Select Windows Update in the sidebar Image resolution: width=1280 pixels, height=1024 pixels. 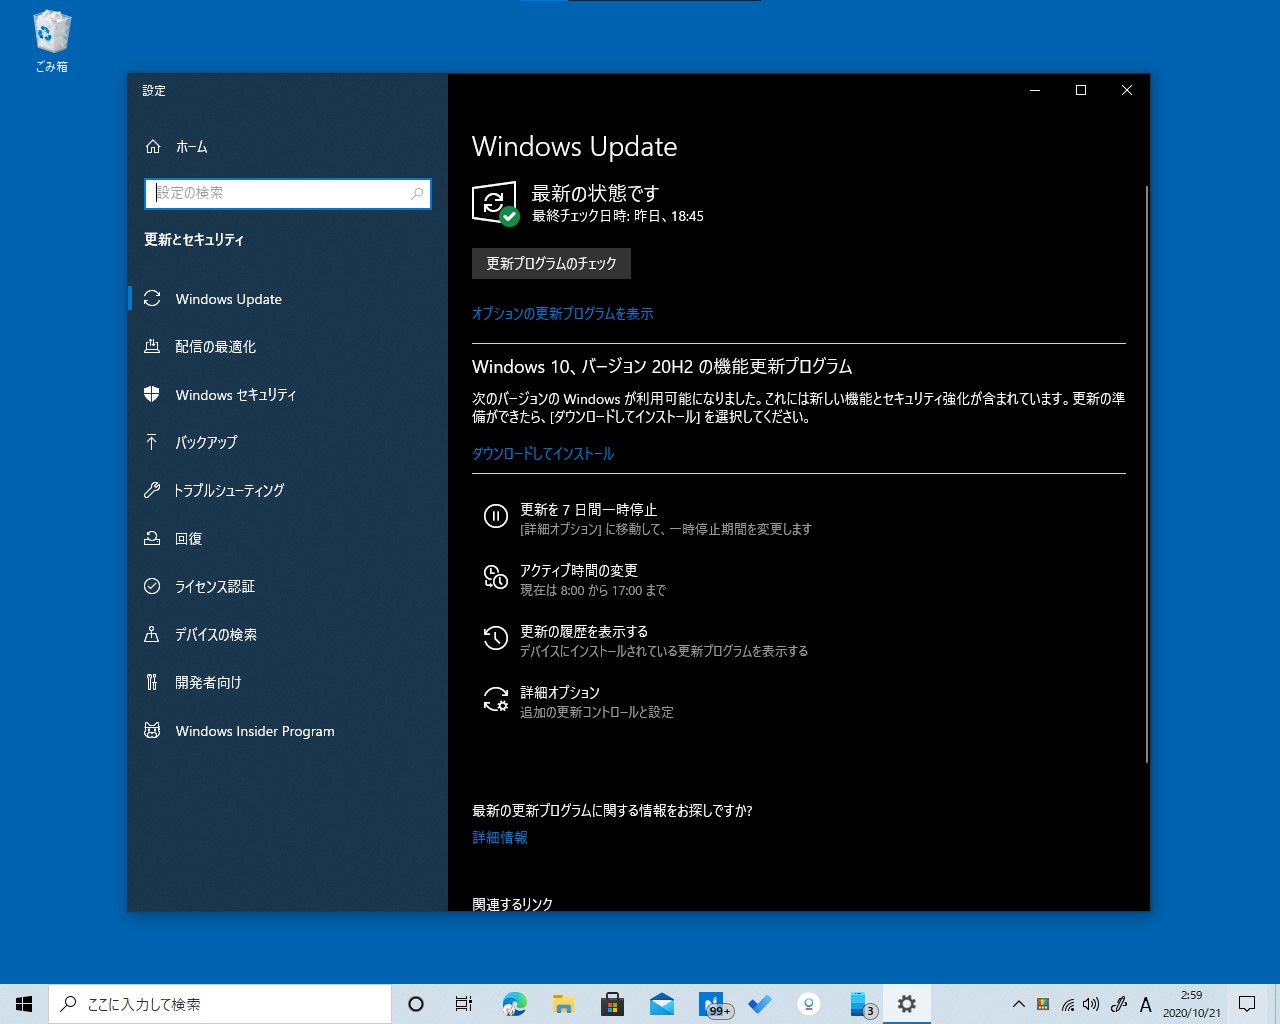227,298
